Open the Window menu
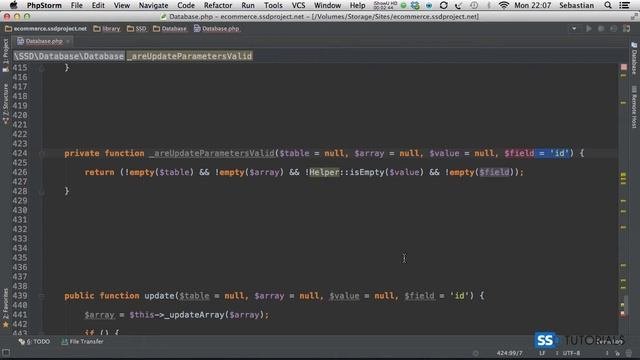This screenshot has width=640, height=360. [327, 5]
